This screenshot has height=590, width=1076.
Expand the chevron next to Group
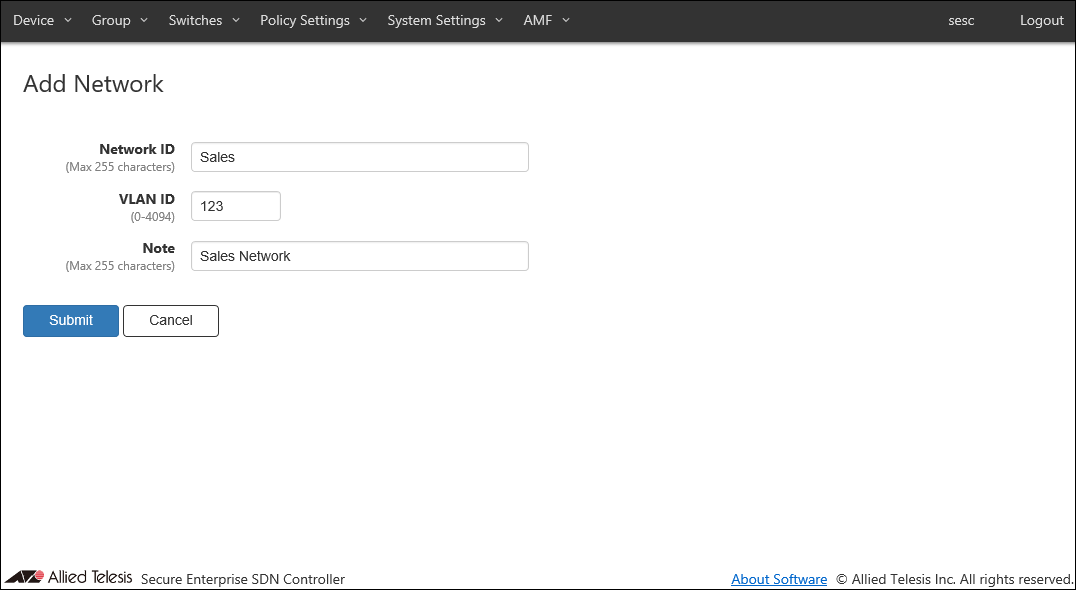pos(144,20)
